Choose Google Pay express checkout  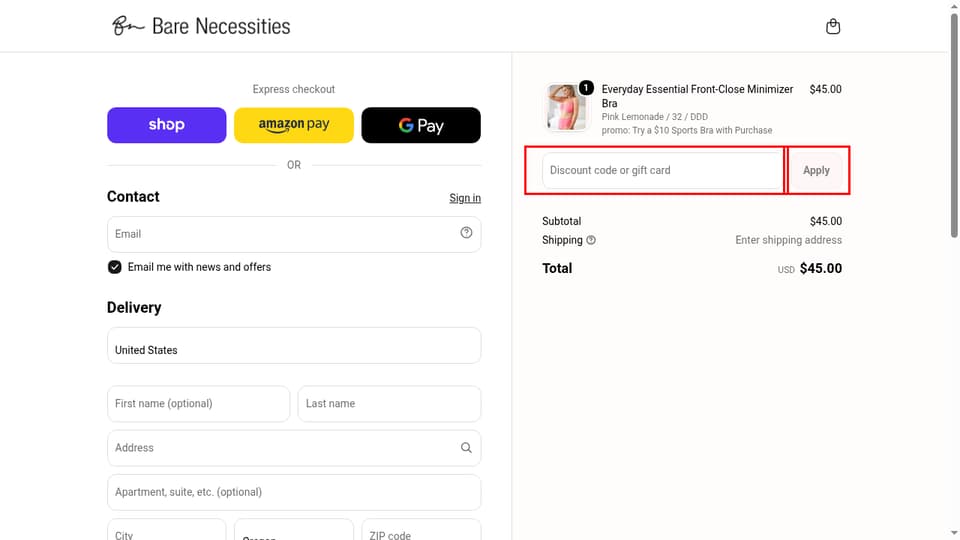click(x=421, y=125)
